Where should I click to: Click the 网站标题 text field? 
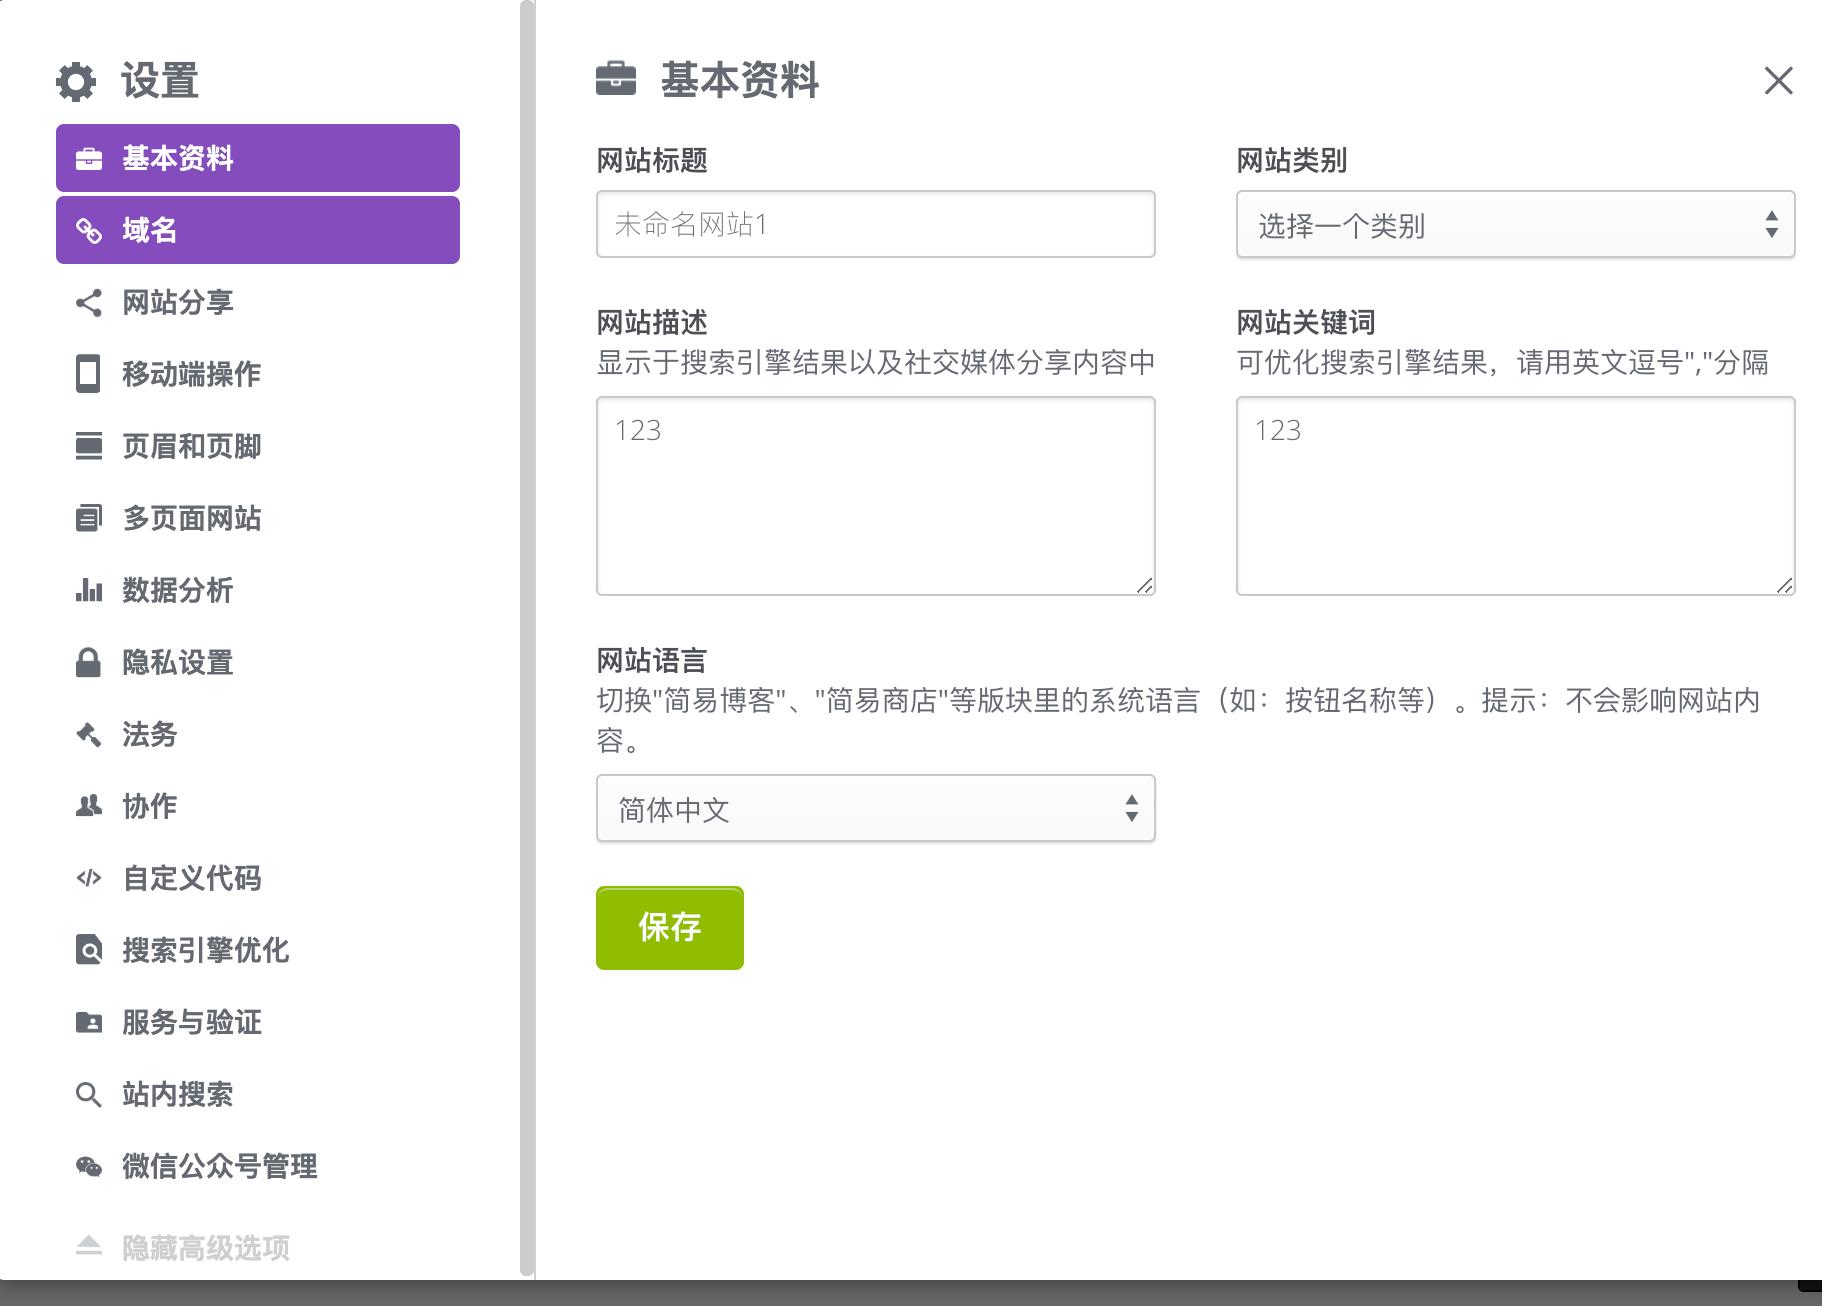click(875, 225)
